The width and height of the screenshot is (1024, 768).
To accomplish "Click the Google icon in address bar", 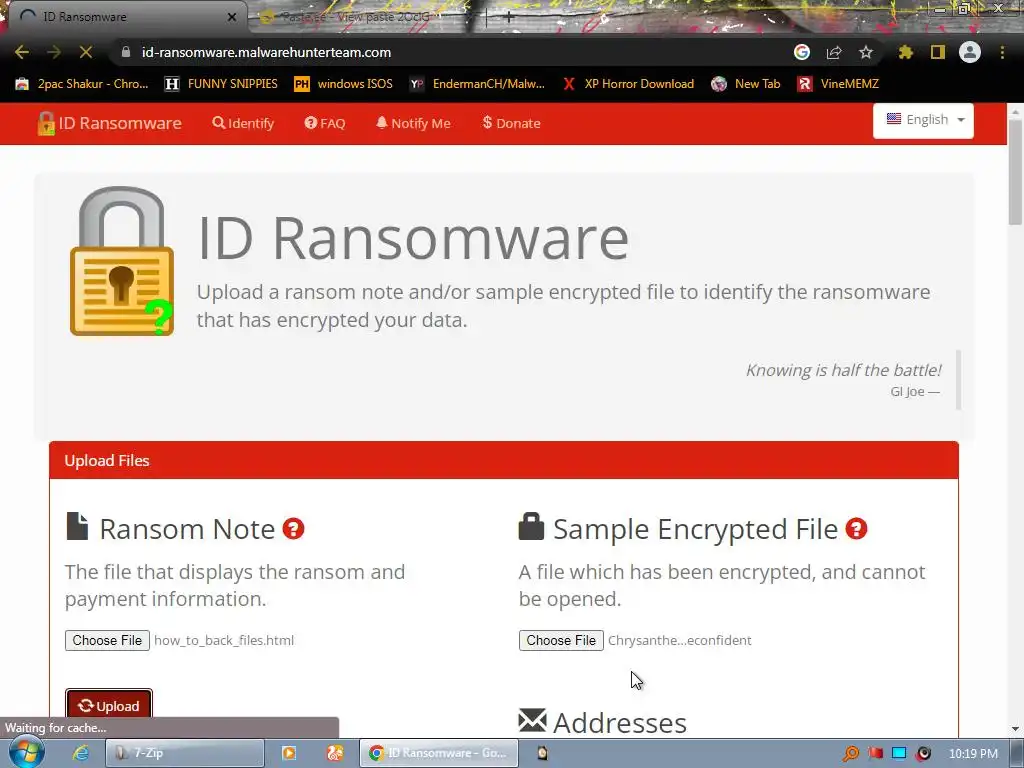I will coord(802,52).
